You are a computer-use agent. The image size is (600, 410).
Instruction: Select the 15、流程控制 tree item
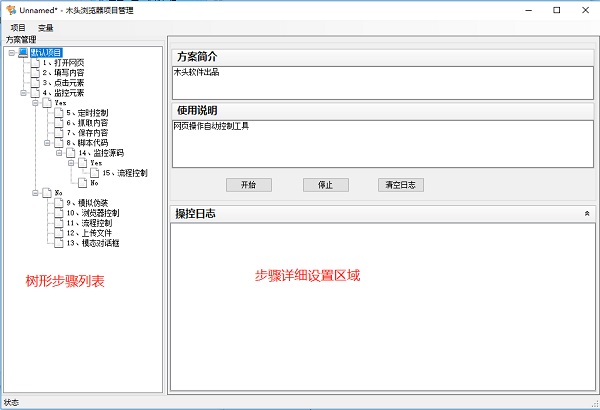click(125, 173)
